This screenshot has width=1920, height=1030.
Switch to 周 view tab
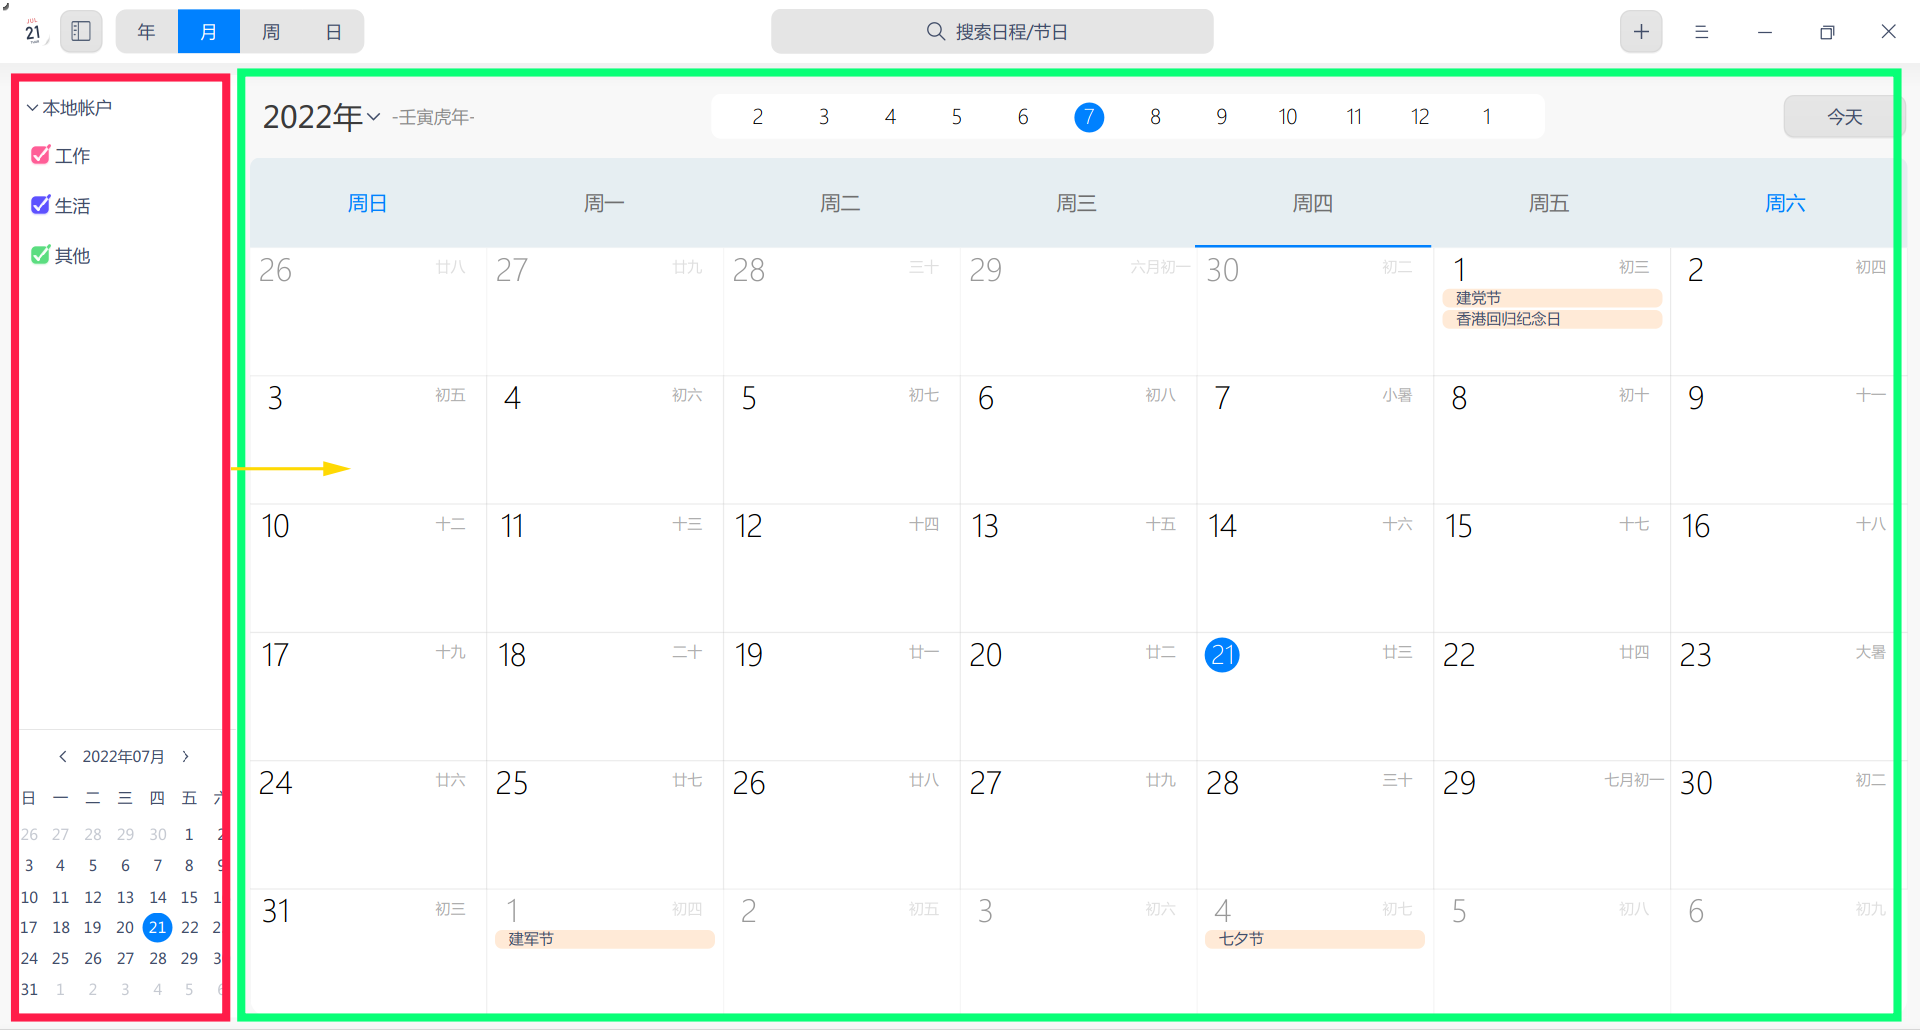coord(271,31)
